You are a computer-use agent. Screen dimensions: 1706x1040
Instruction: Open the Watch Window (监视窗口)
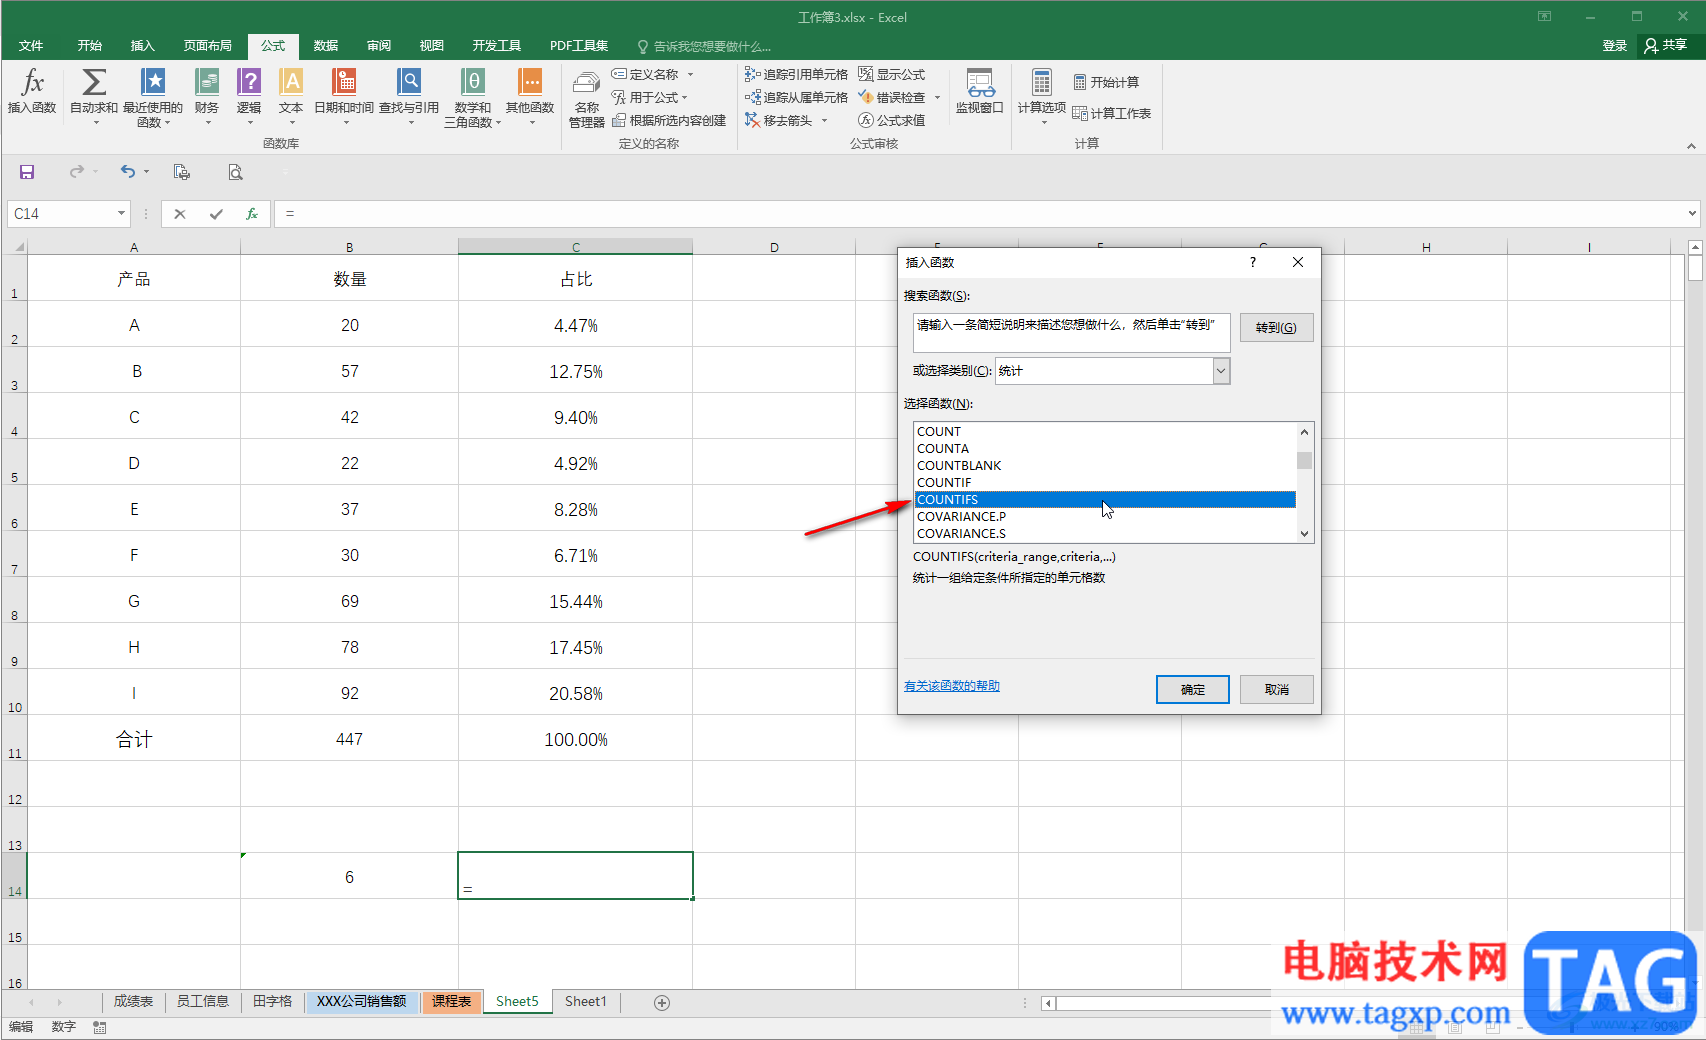pos(980,92)
